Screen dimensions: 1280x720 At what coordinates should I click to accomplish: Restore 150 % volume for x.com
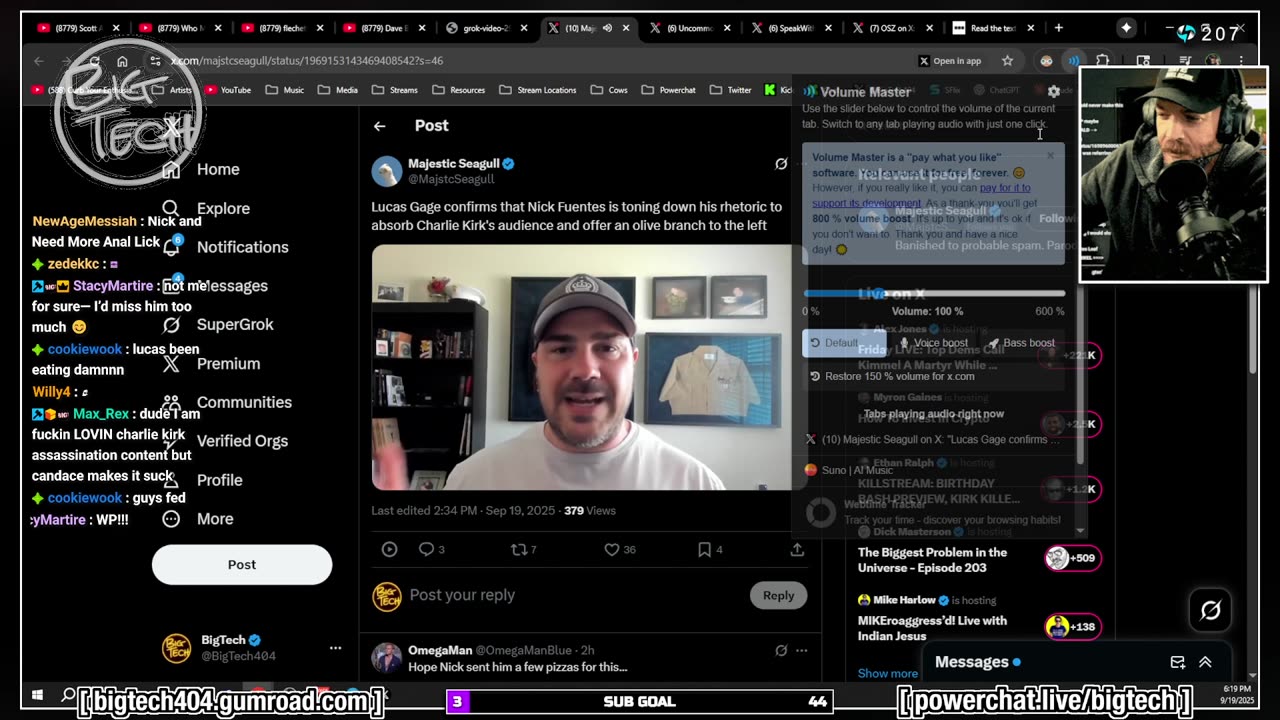(891, 376)
